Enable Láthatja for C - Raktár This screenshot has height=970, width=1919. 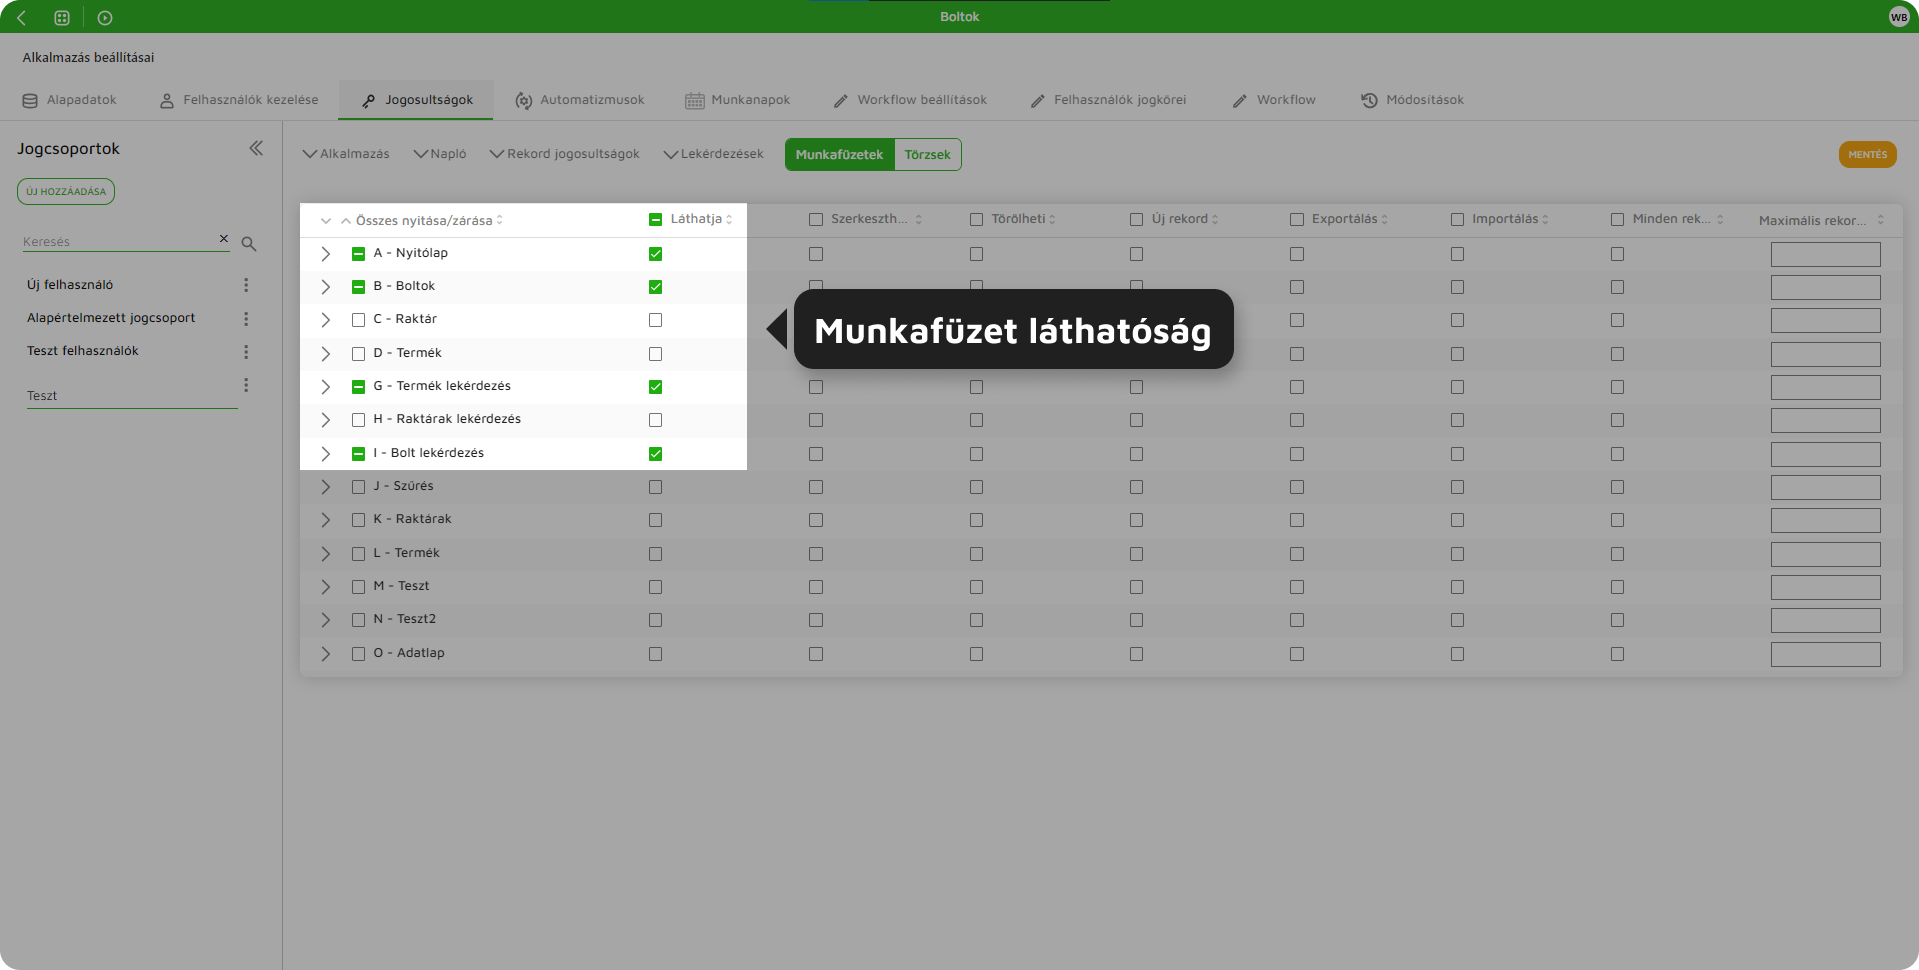point(655,320)
